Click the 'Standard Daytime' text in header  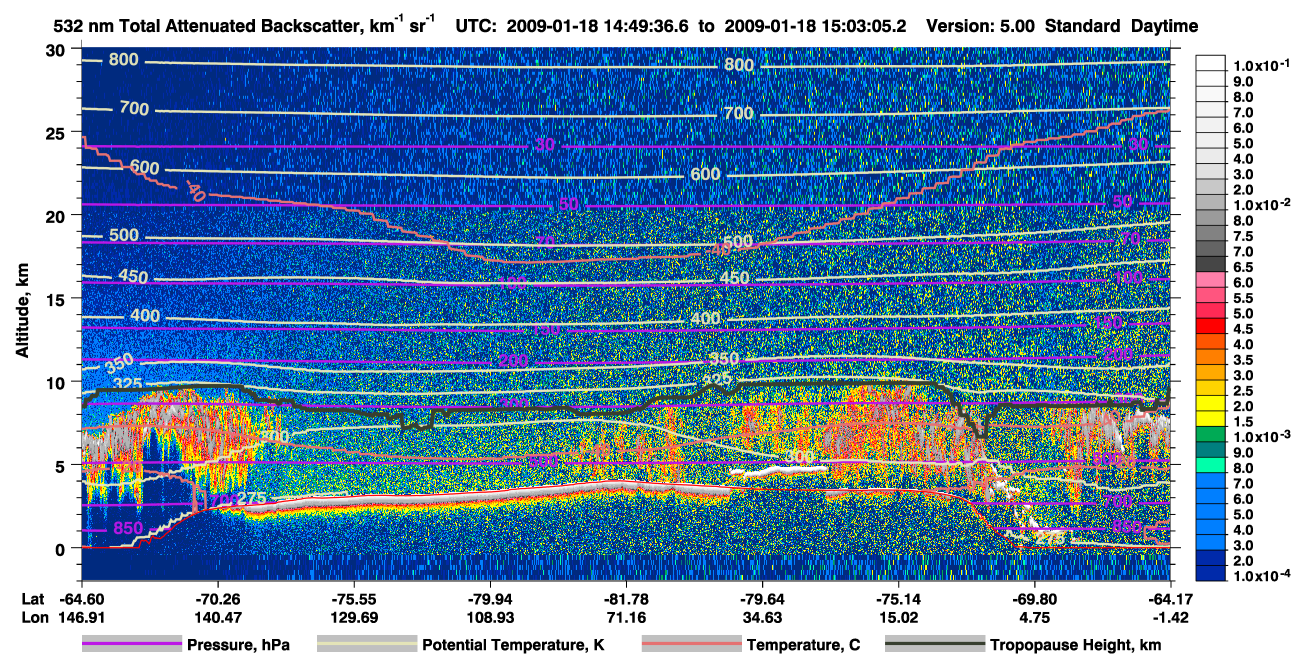click(1123, 26)
